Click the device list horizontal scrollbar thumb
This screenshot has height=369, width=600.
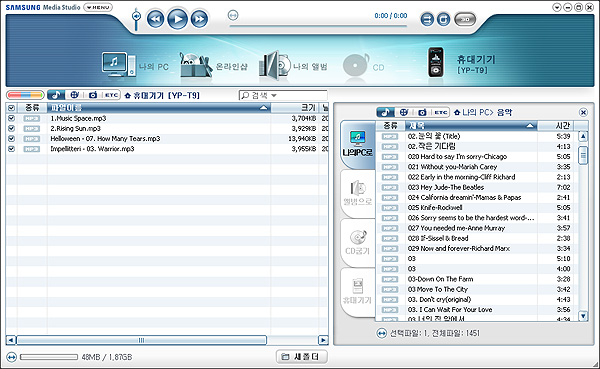(x=142, y=340)
